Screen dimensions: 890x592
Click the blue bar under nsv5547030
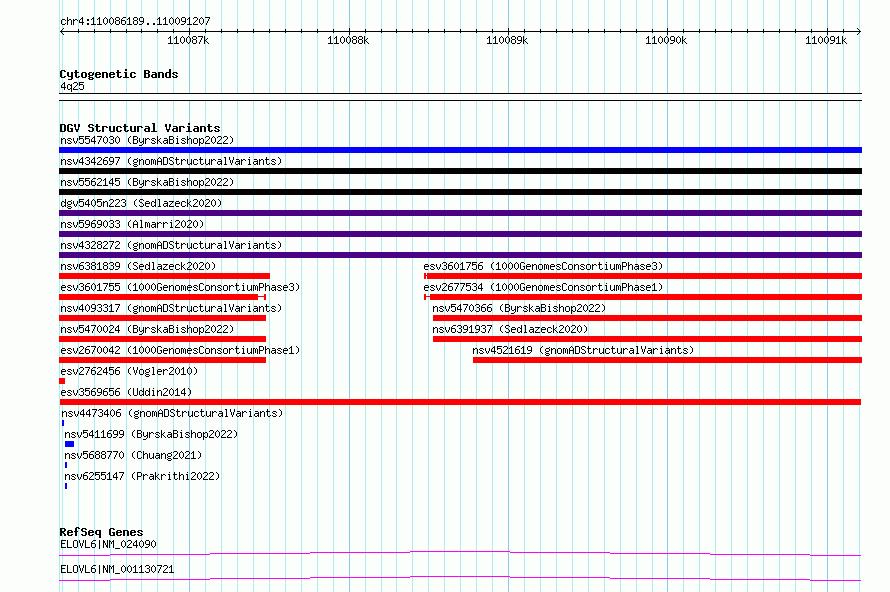coord(460,150)
